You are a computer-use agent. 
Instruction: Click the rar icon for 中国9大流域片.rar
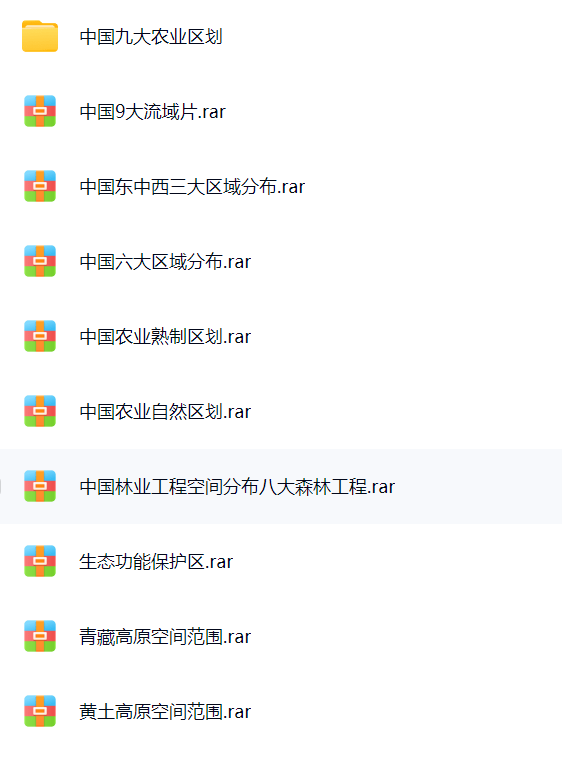[40, 111]
